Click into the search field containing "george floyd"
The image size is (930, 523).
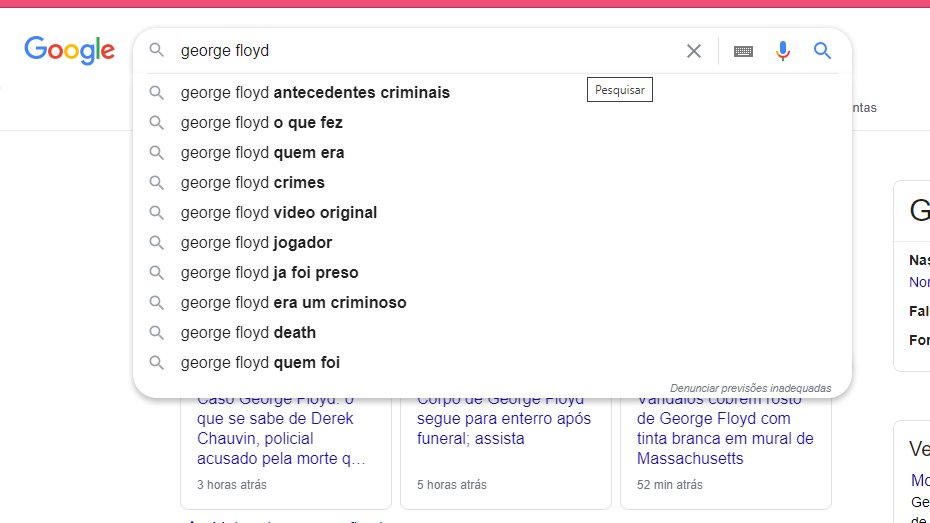pos(427,51)
